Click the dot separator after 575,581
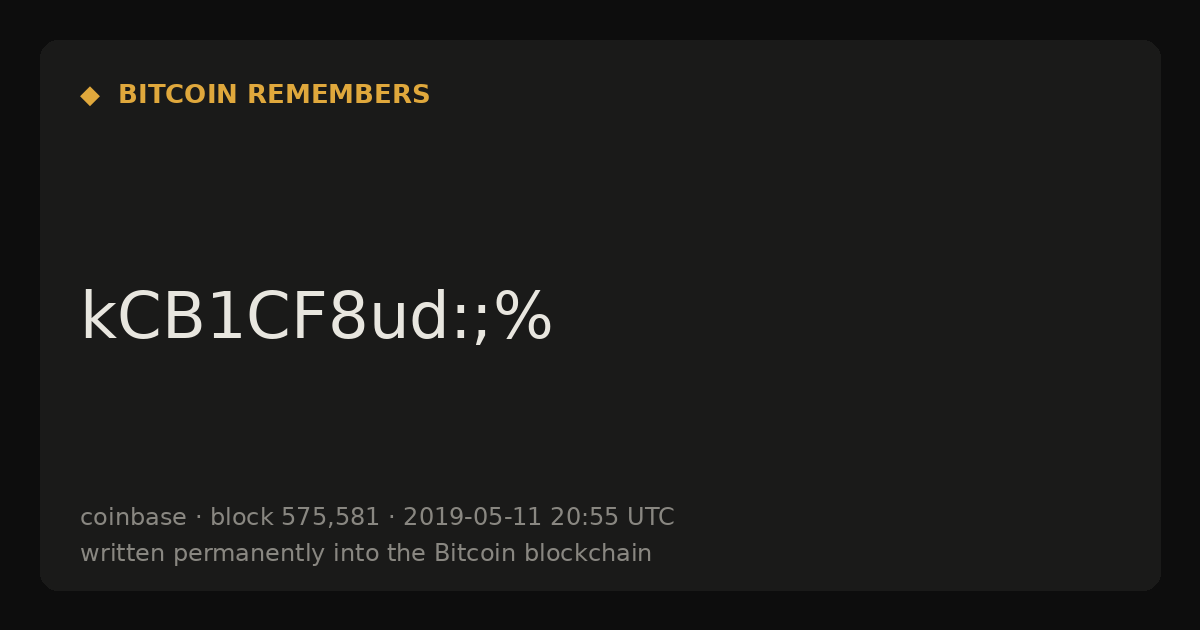 click(392, 518)
